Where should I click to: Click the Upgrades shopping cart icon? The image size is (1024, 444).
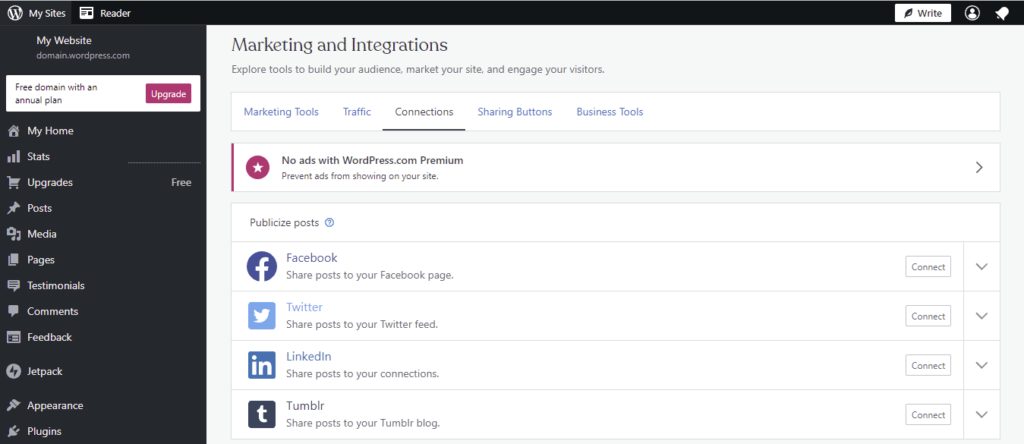click(x=13, y=183)
